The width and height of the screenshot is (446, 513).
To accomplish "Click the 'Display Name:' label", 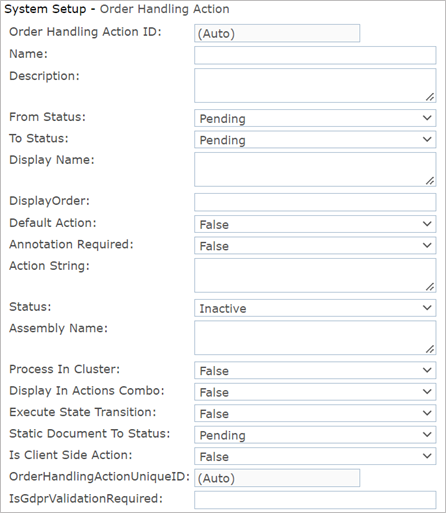I will pyautogui.click(x=52, y=160).
